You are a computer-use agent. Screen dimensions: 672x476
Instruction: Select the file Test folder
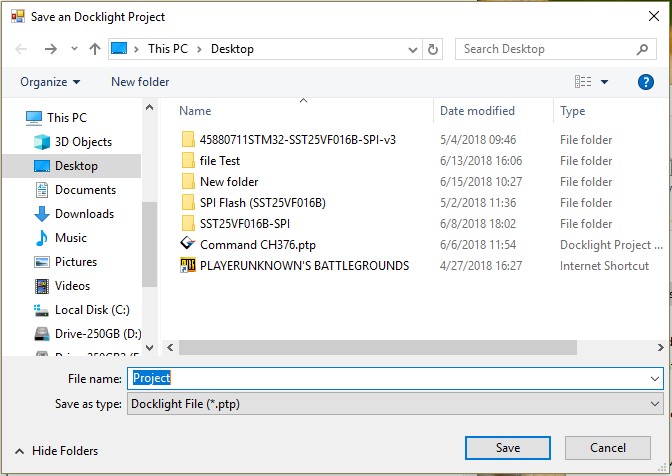click(x=219, y=161)
